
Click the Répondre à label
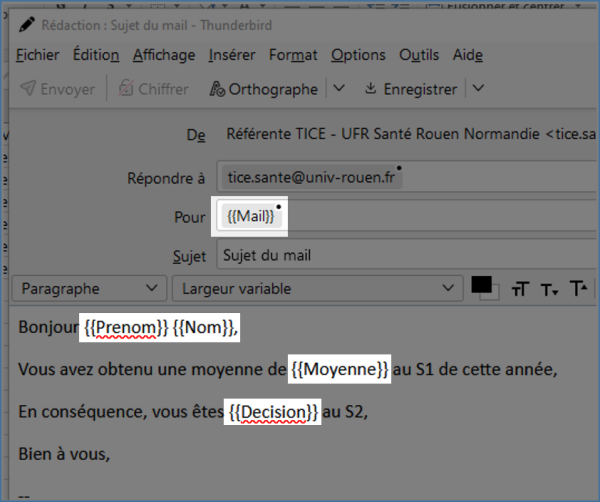pyautogui.click(x=166, y=178)
